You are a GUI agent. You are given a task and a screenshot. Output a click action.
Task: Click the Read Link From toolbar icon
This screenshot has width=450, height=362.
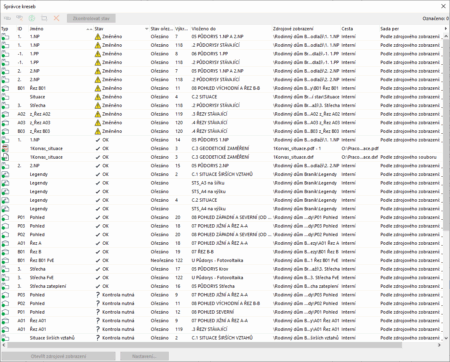(x=19, y=18)
